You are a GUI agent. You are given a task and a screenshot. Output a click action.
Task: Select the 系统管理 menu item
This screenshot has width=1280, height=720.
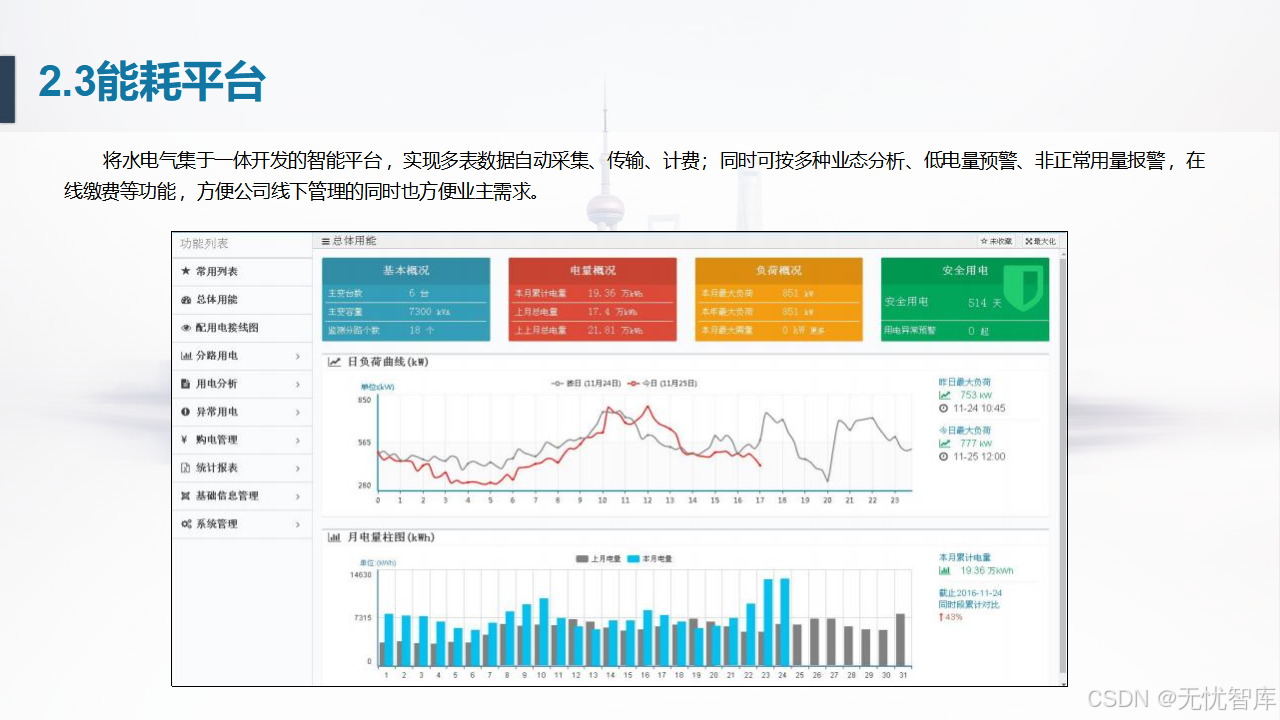(242, 524)
